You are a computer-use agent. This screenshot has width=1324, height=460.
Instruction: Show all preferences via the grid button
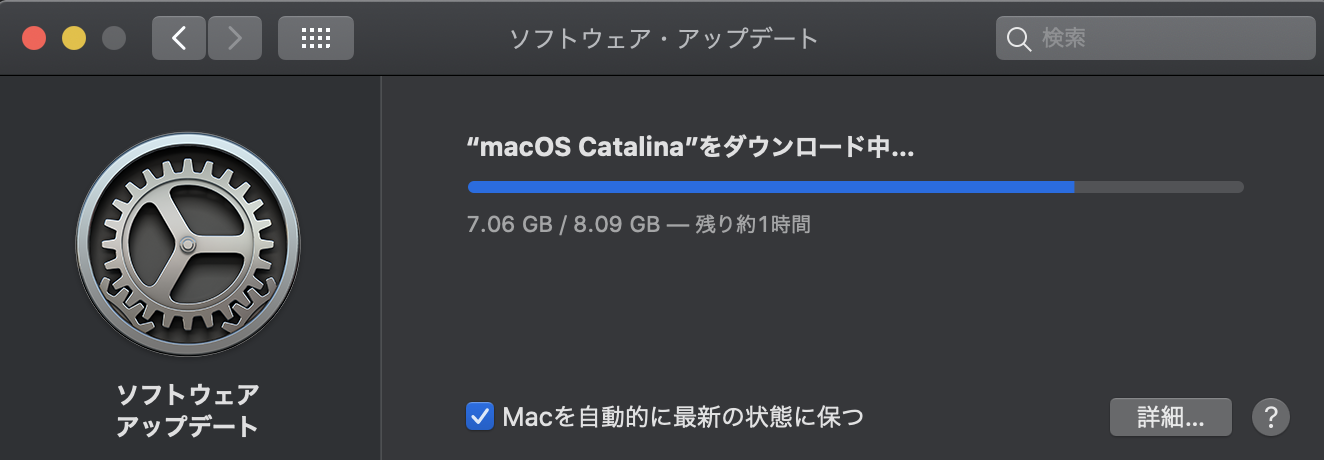click(315, 39)
